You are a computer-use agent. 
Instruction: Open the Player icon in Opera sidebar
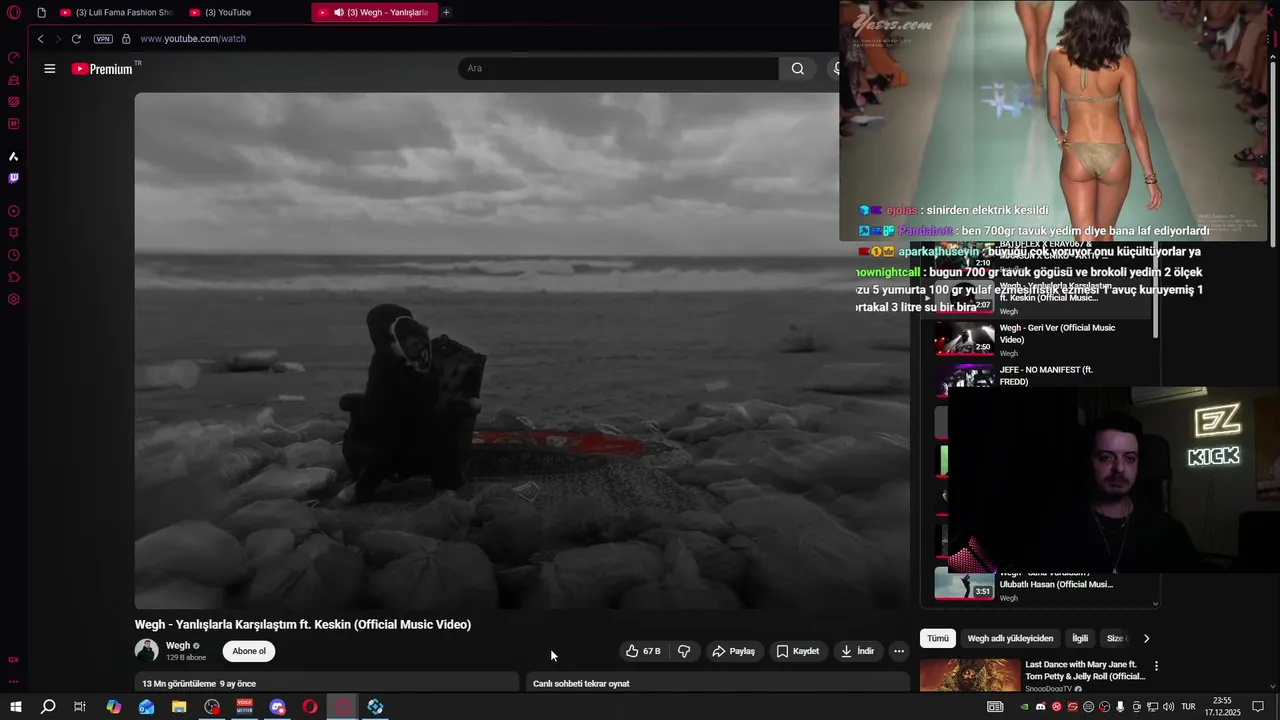pos(14,211)
